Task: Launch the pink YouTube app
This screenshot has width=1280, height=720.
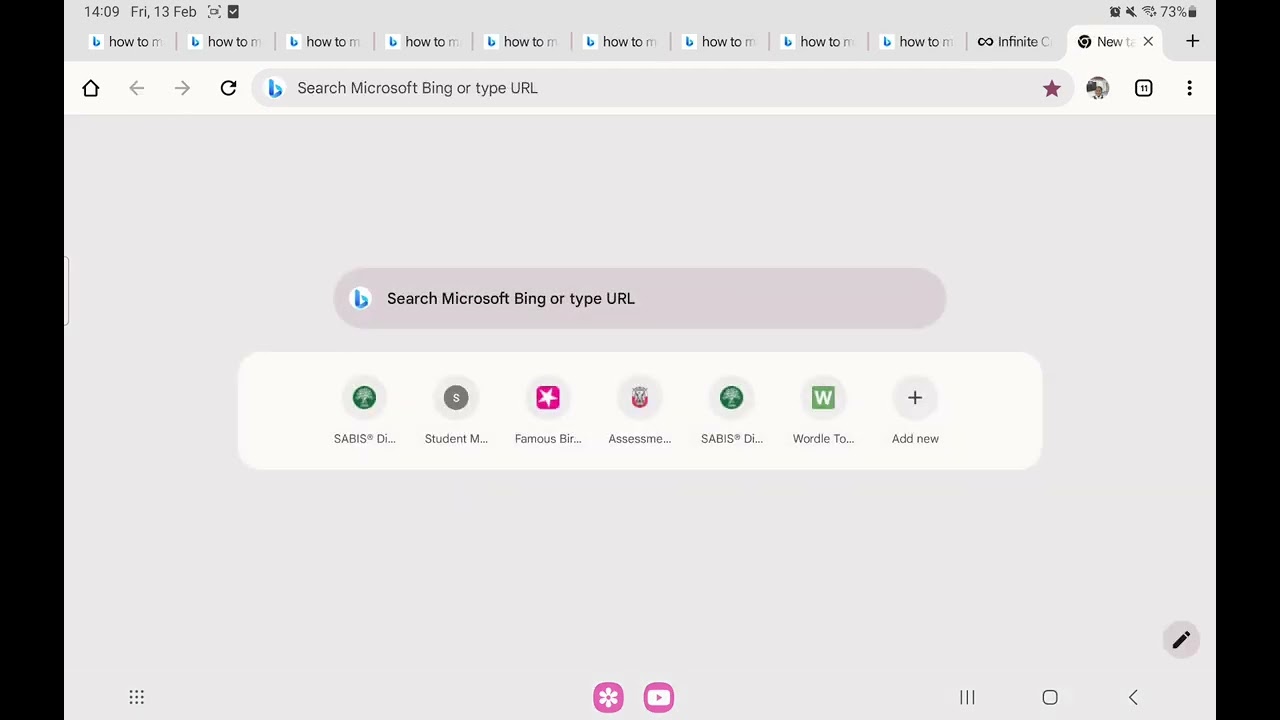Action: pyautogui.click(x=659, y=697)
